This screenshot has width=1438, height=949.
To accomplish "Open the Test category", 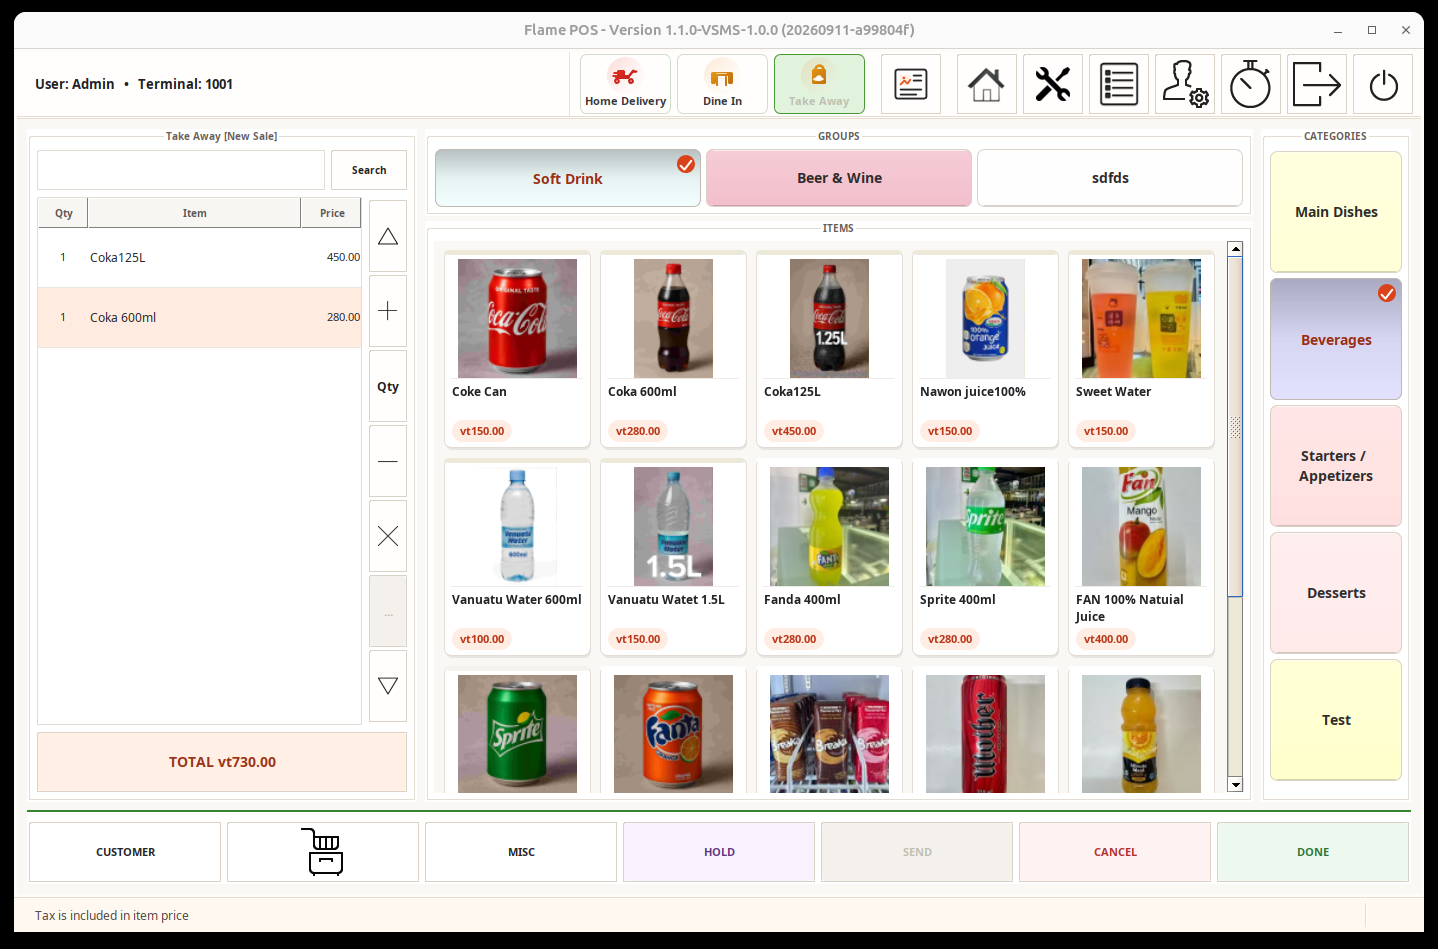I will 1336,720.
